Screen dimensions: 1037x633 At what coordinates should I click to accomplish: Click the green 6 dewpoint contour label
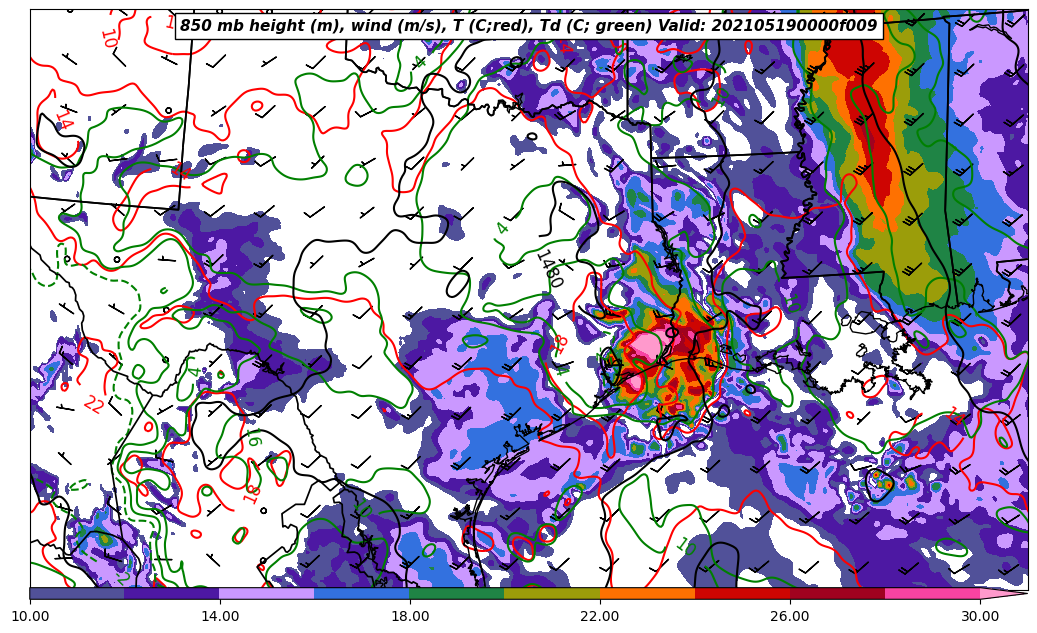pyautogui.click(x=253, y=441)
